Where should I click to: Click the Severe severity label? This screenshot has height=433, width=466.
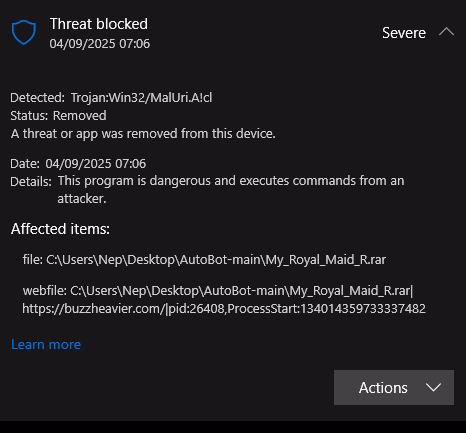[404, 33]
